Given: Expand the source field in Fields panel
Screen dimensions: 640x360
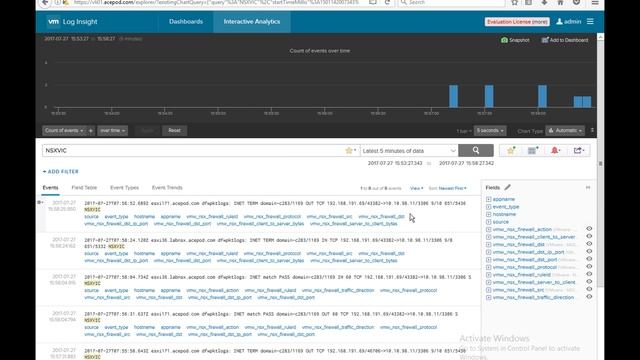Looking at the screenshot, I should [x=489, y=222].
